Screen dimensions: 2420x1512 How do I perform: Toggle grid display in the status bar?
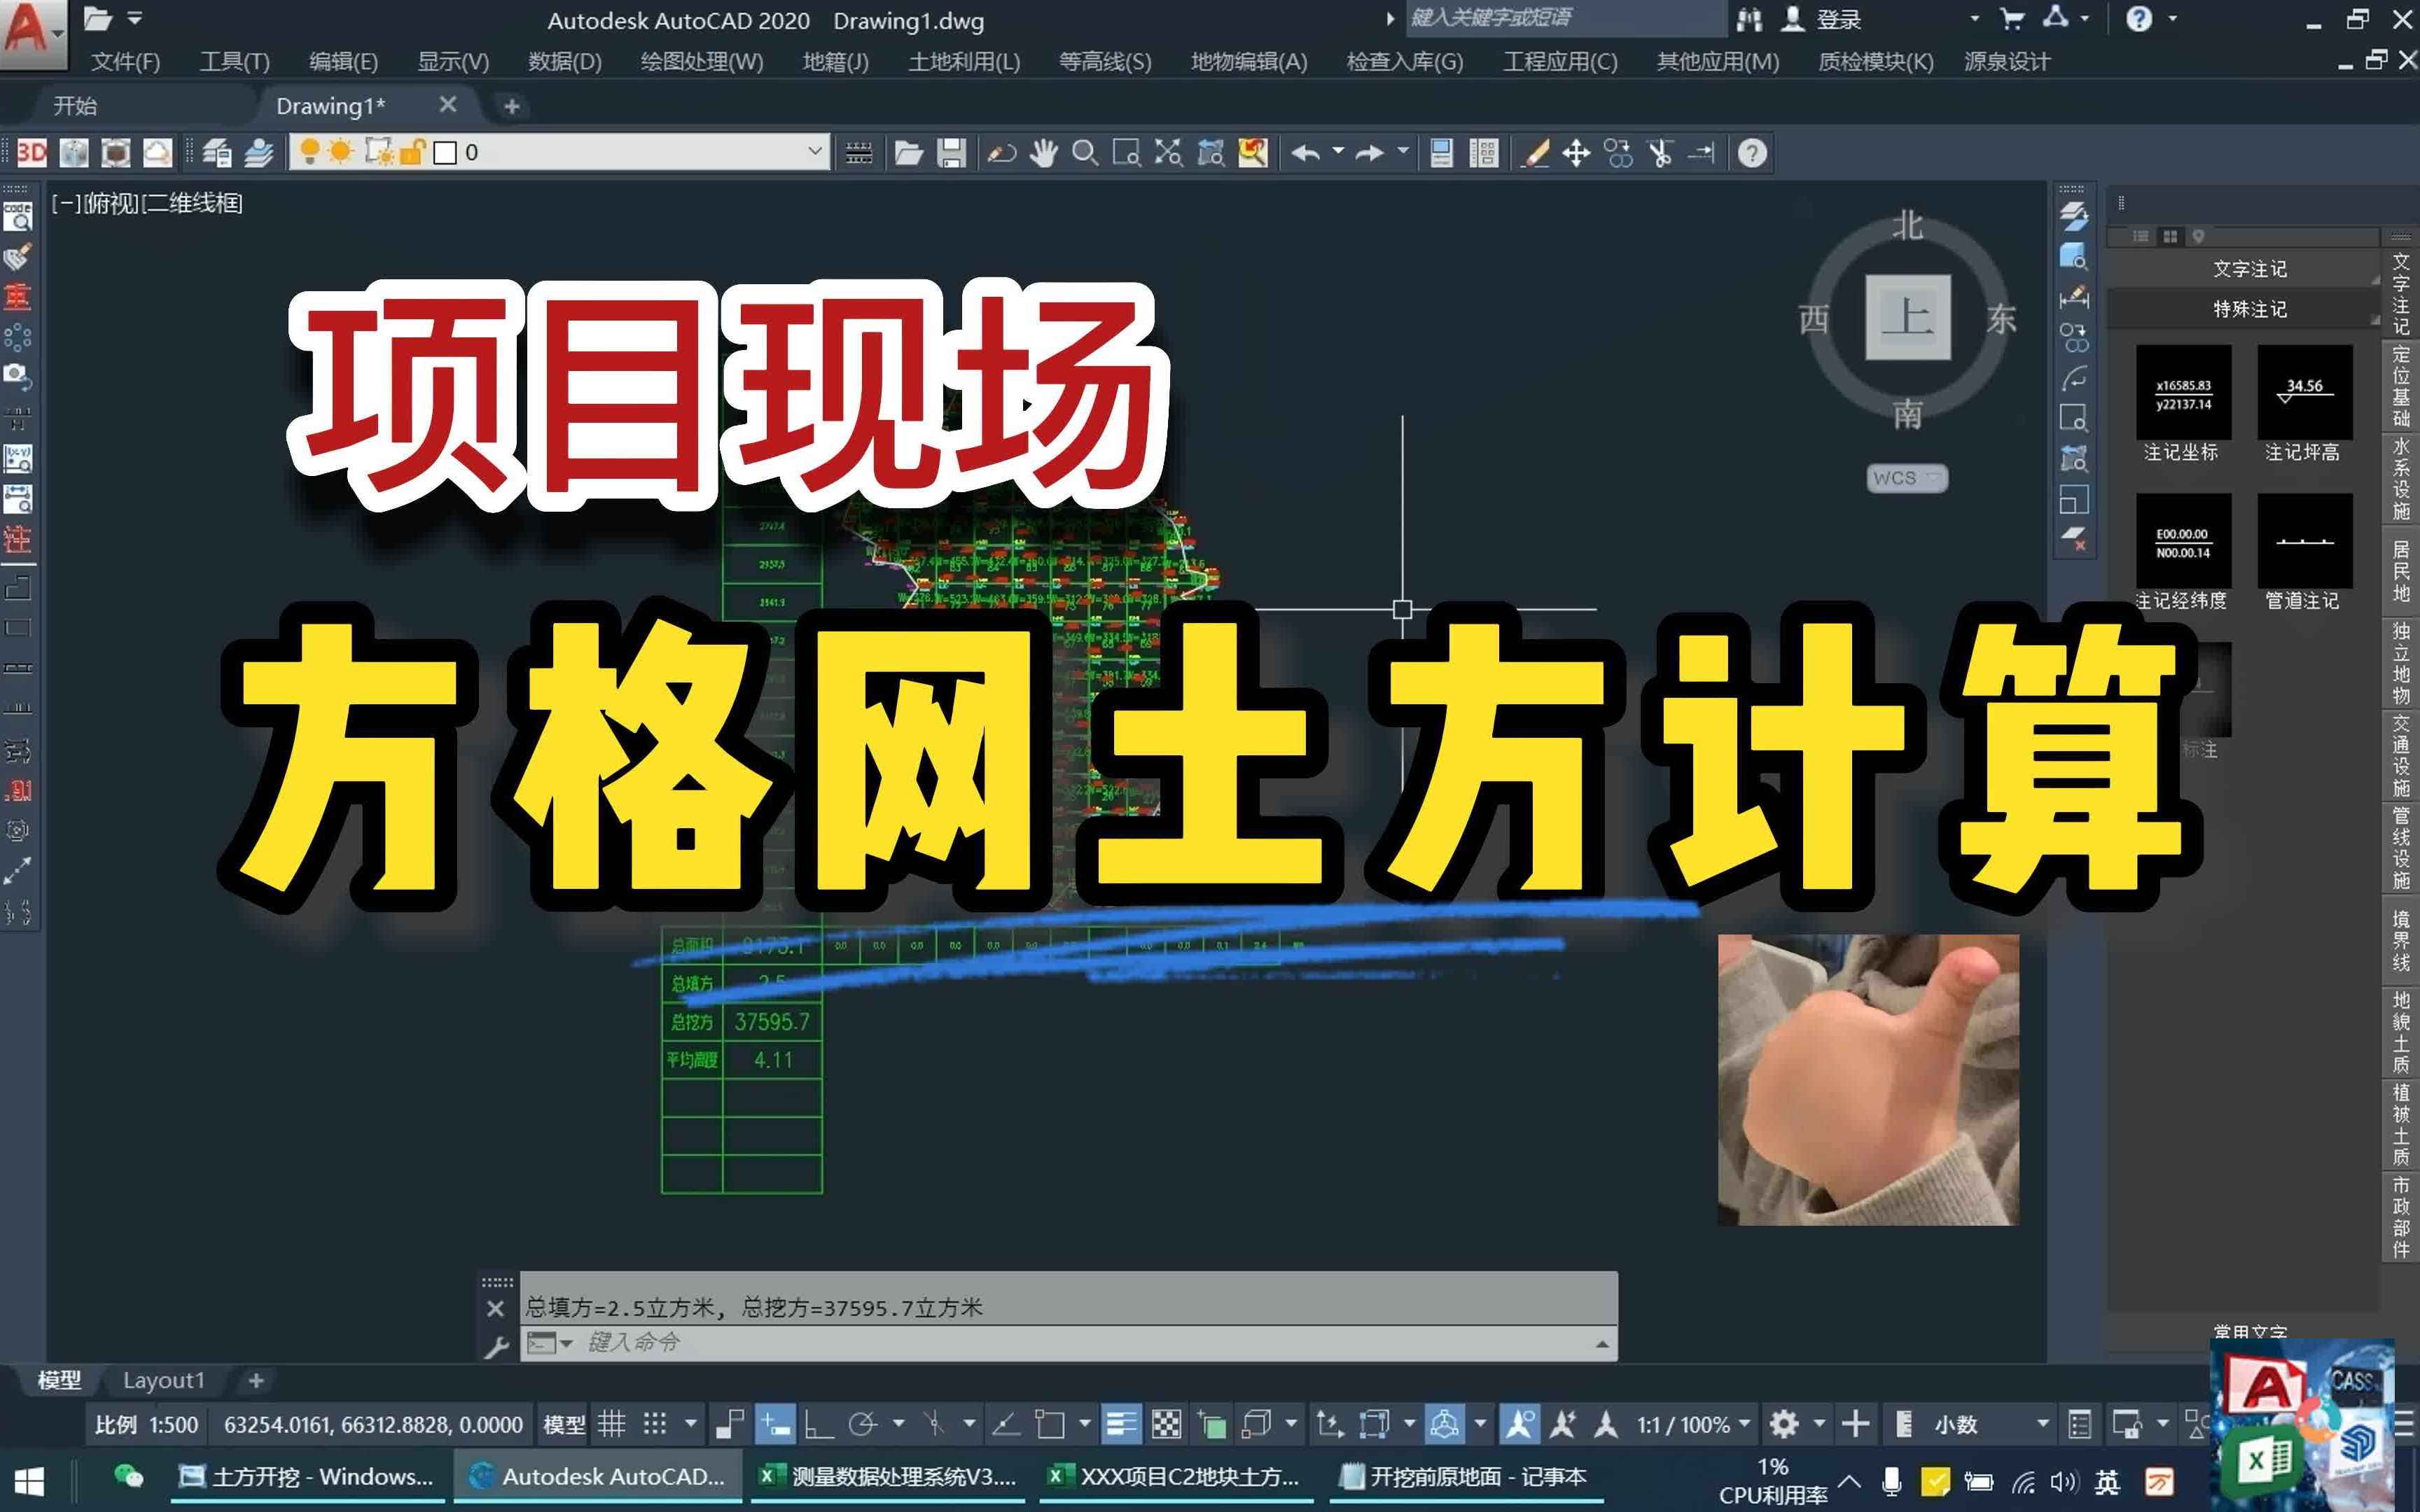[611, 1424]
